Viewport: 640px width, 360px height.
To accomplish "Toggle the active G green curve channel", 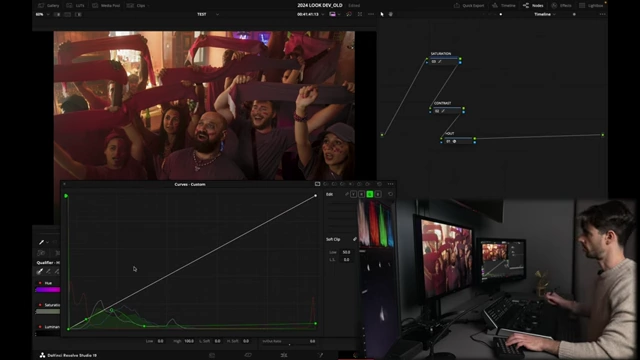I will coord(370,194).
